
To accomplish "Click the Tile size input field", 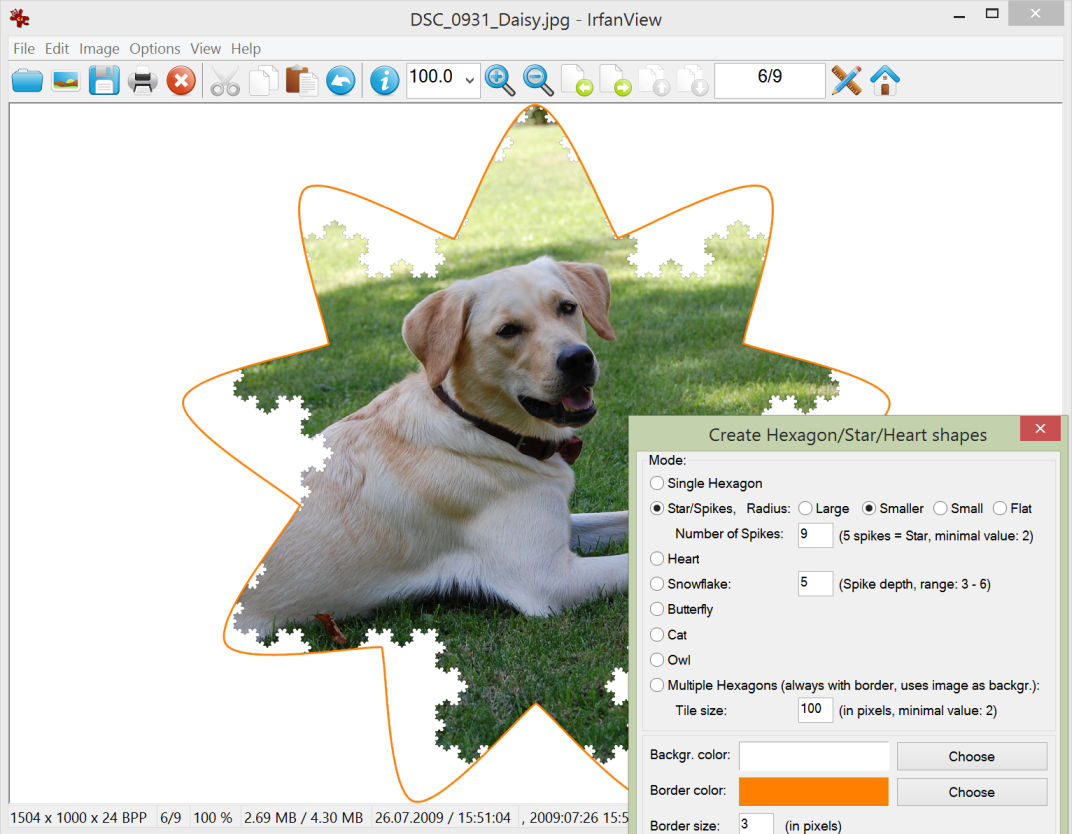I will 815,710.
